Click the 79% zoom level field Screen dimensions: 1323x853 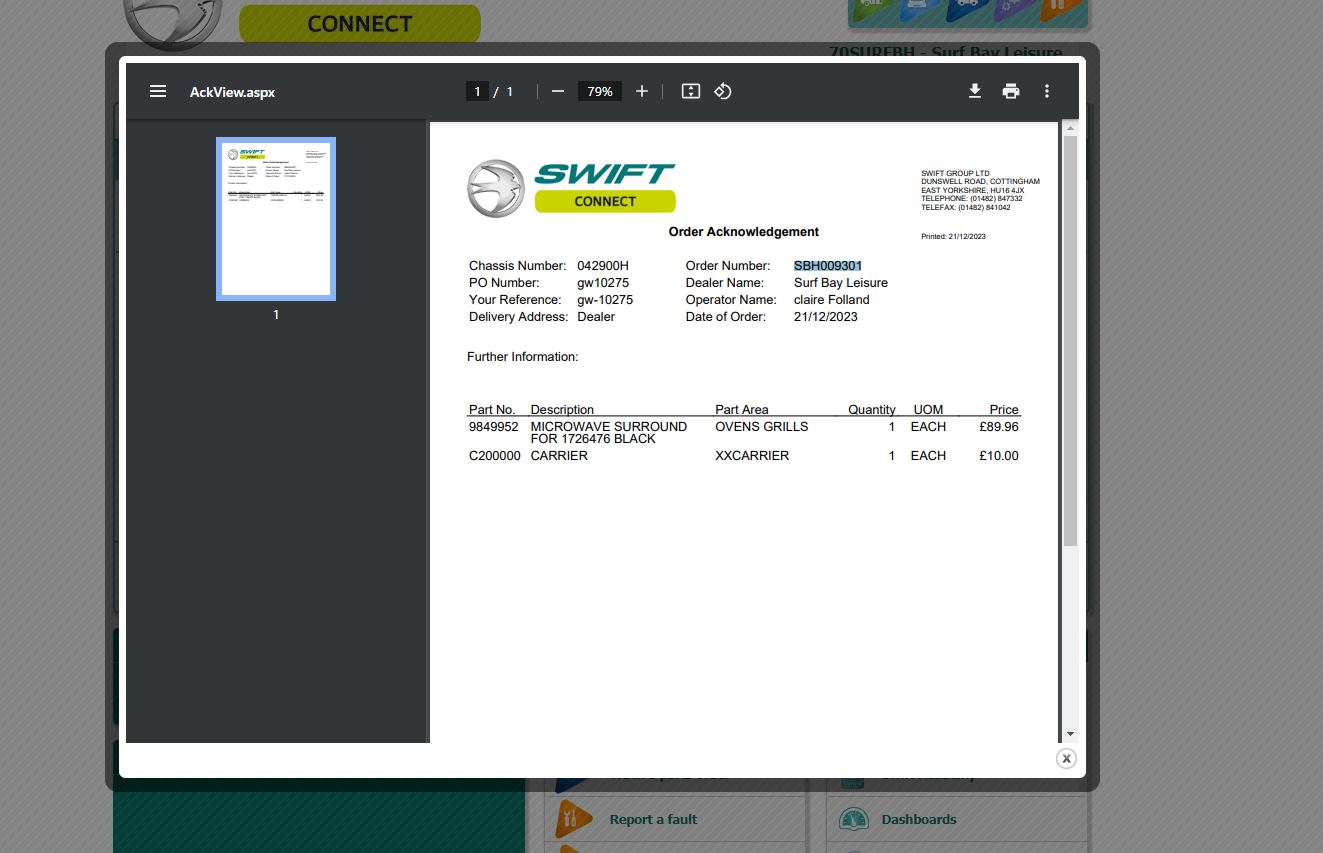click(x=600, y=91)
